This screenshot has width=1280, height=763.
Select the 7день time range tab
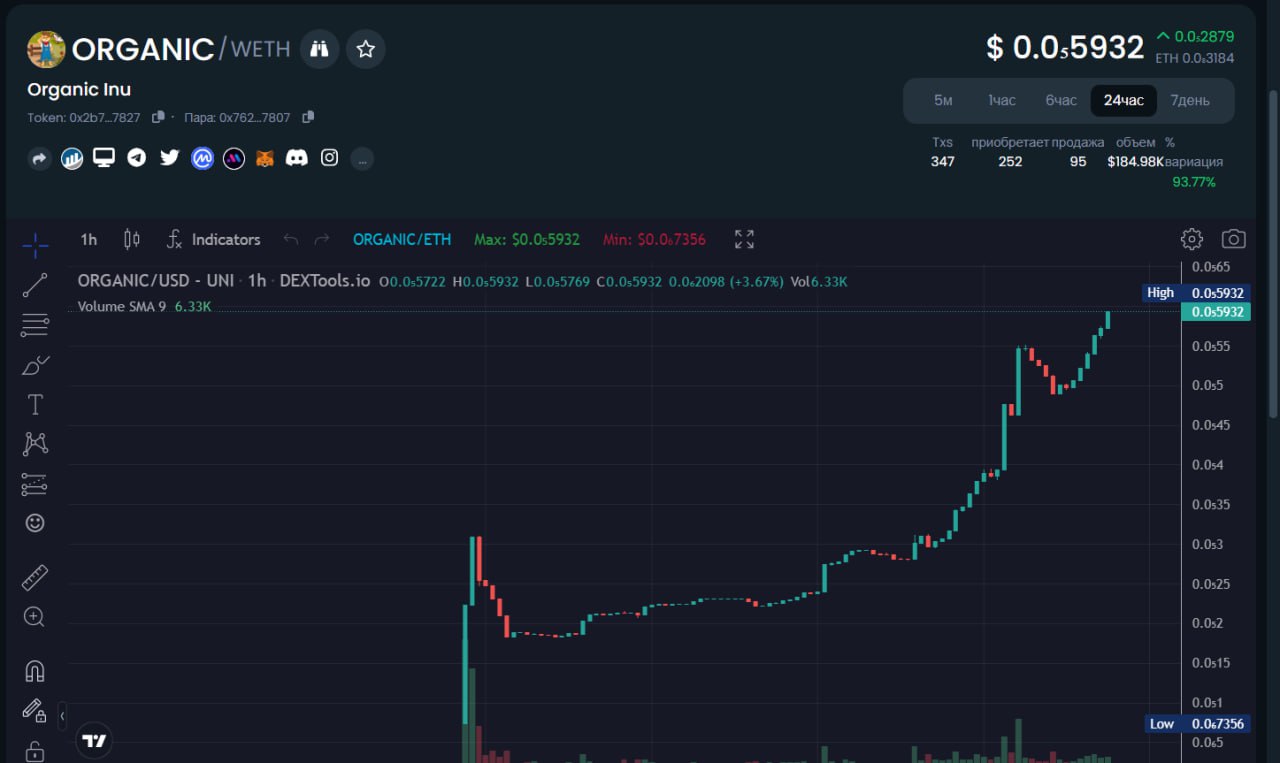pos(1190,100)
